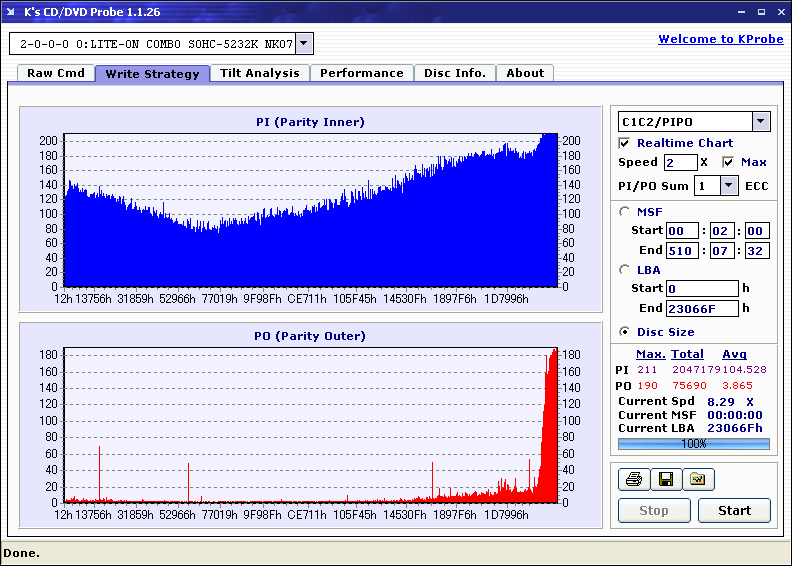Click the MSF End minutes field 510
Viewport: 792px width, 566px height.
[682, 251]
